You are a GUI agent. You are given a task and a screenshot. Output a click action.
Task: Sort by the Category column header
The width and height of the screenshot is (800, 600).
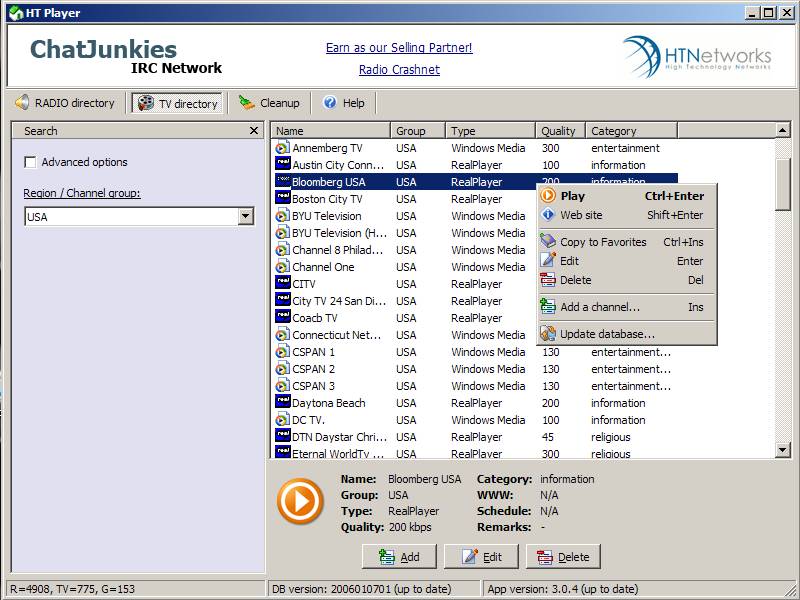click(x=632, y=131)
